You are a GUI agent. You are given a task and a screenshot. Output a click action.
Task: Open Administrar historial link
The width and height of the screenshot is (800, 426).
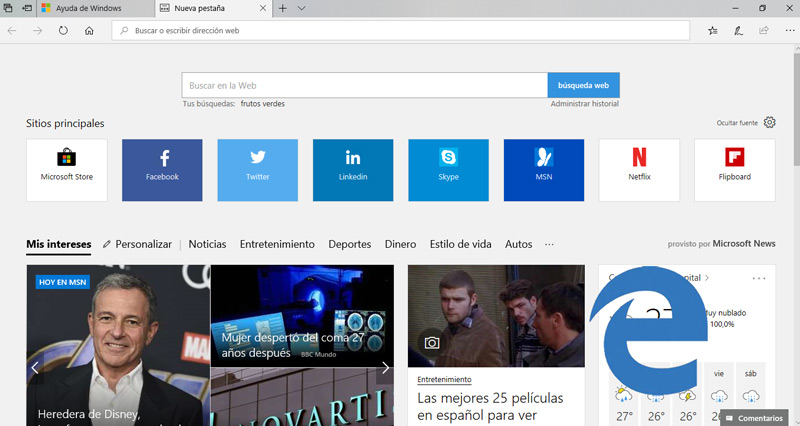tap(585, 104)
